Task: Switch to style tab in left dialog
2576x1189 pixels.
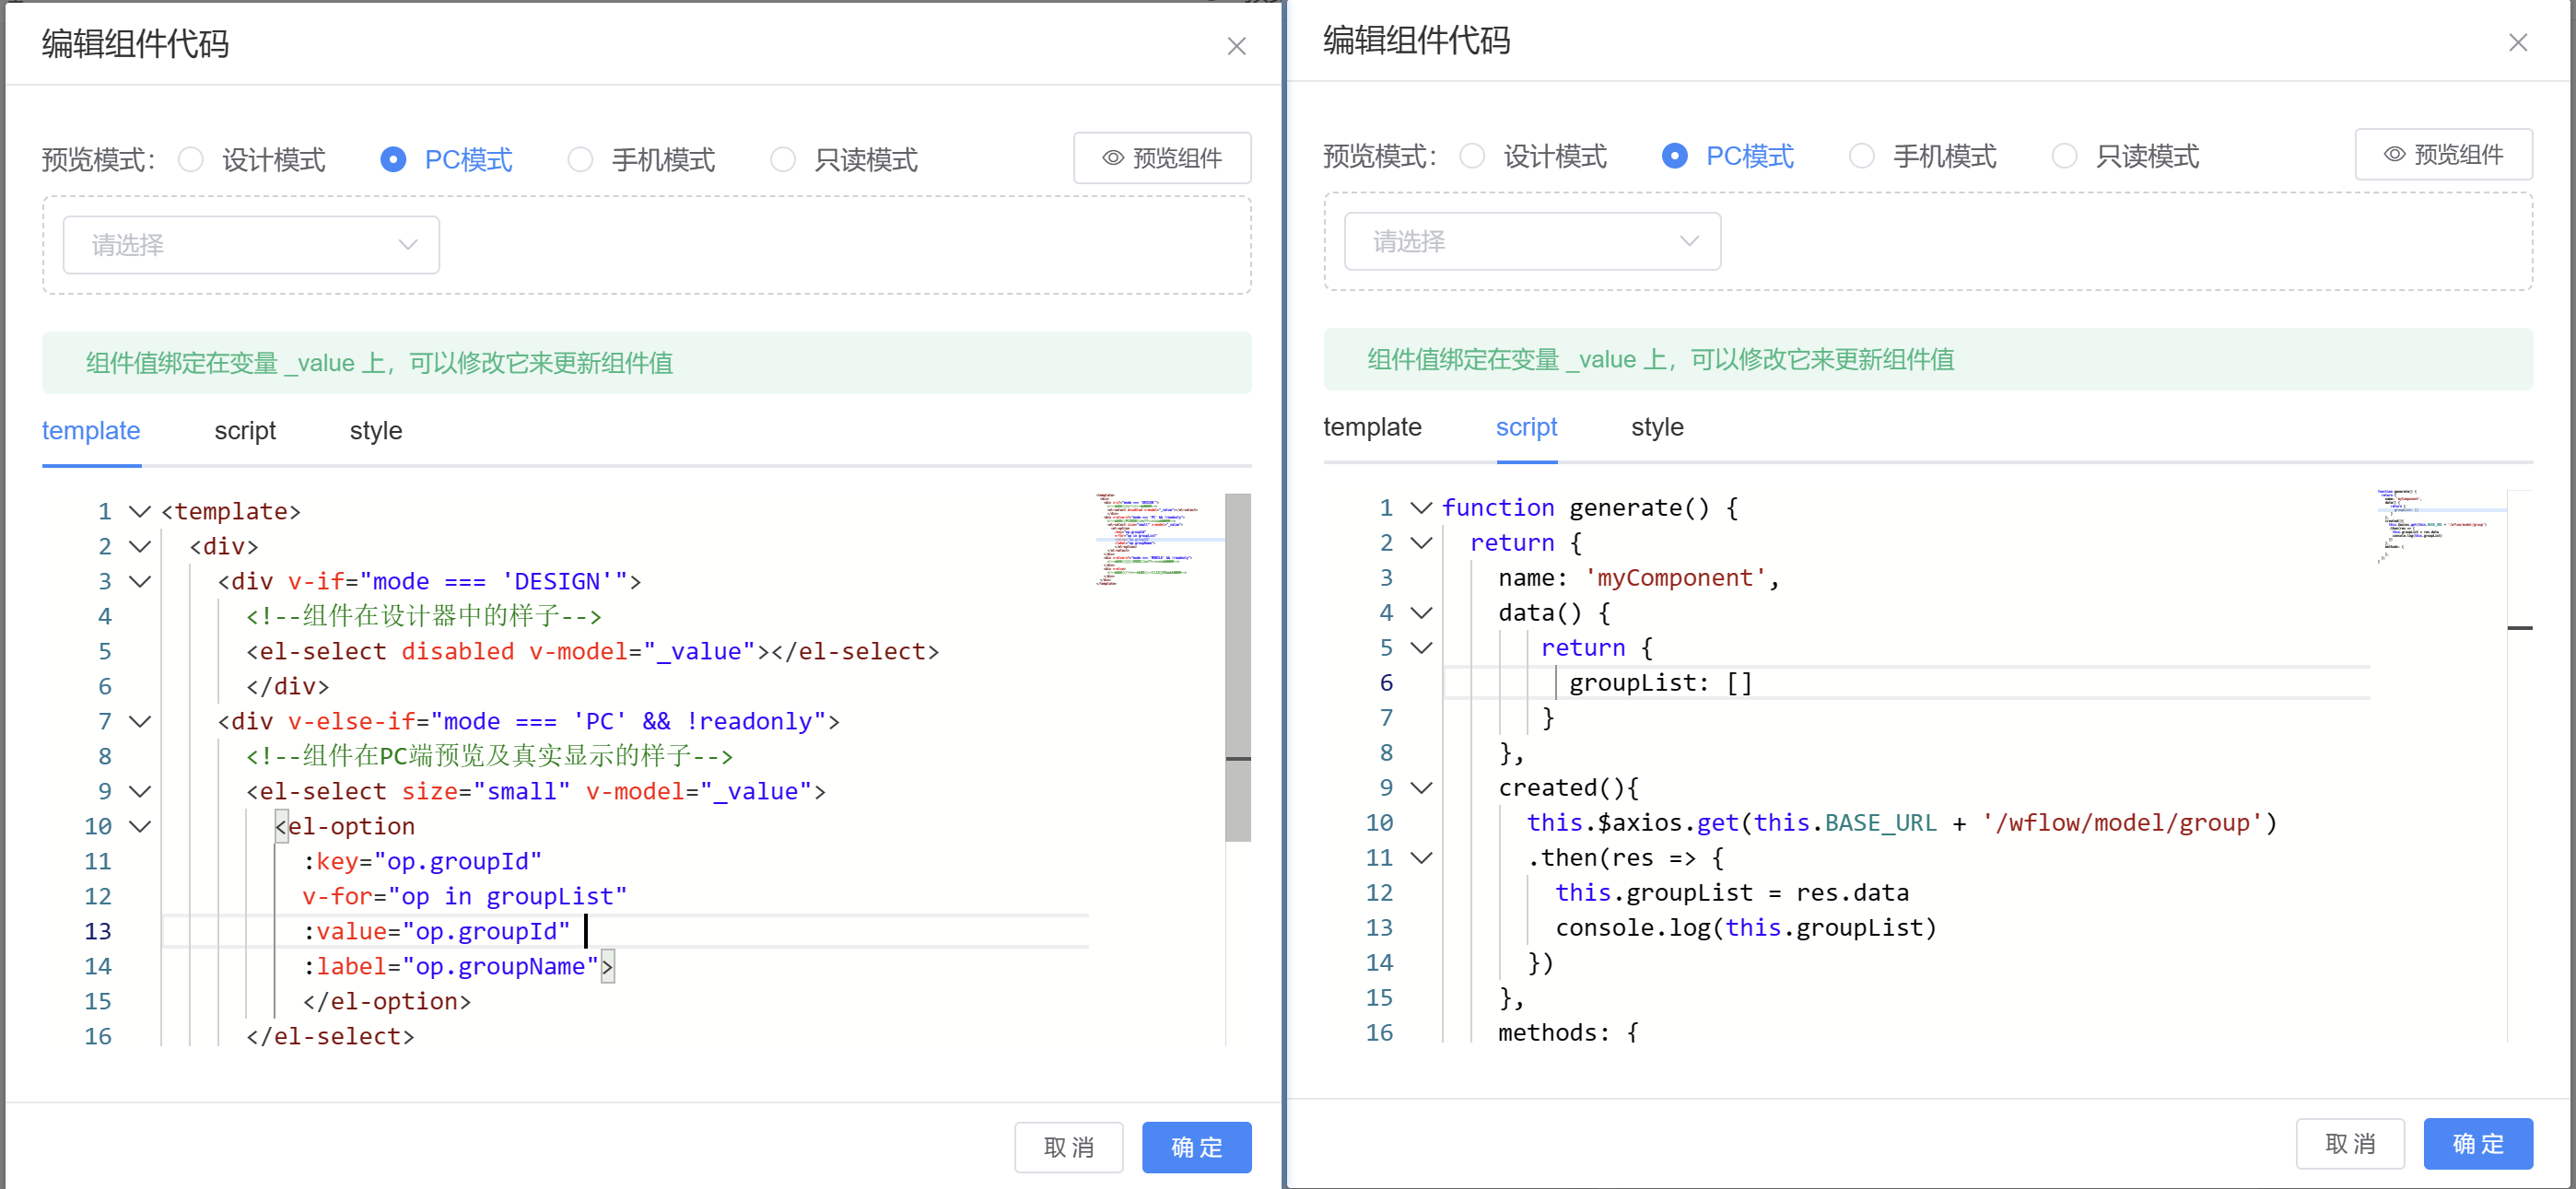Action: pos(376,431)
